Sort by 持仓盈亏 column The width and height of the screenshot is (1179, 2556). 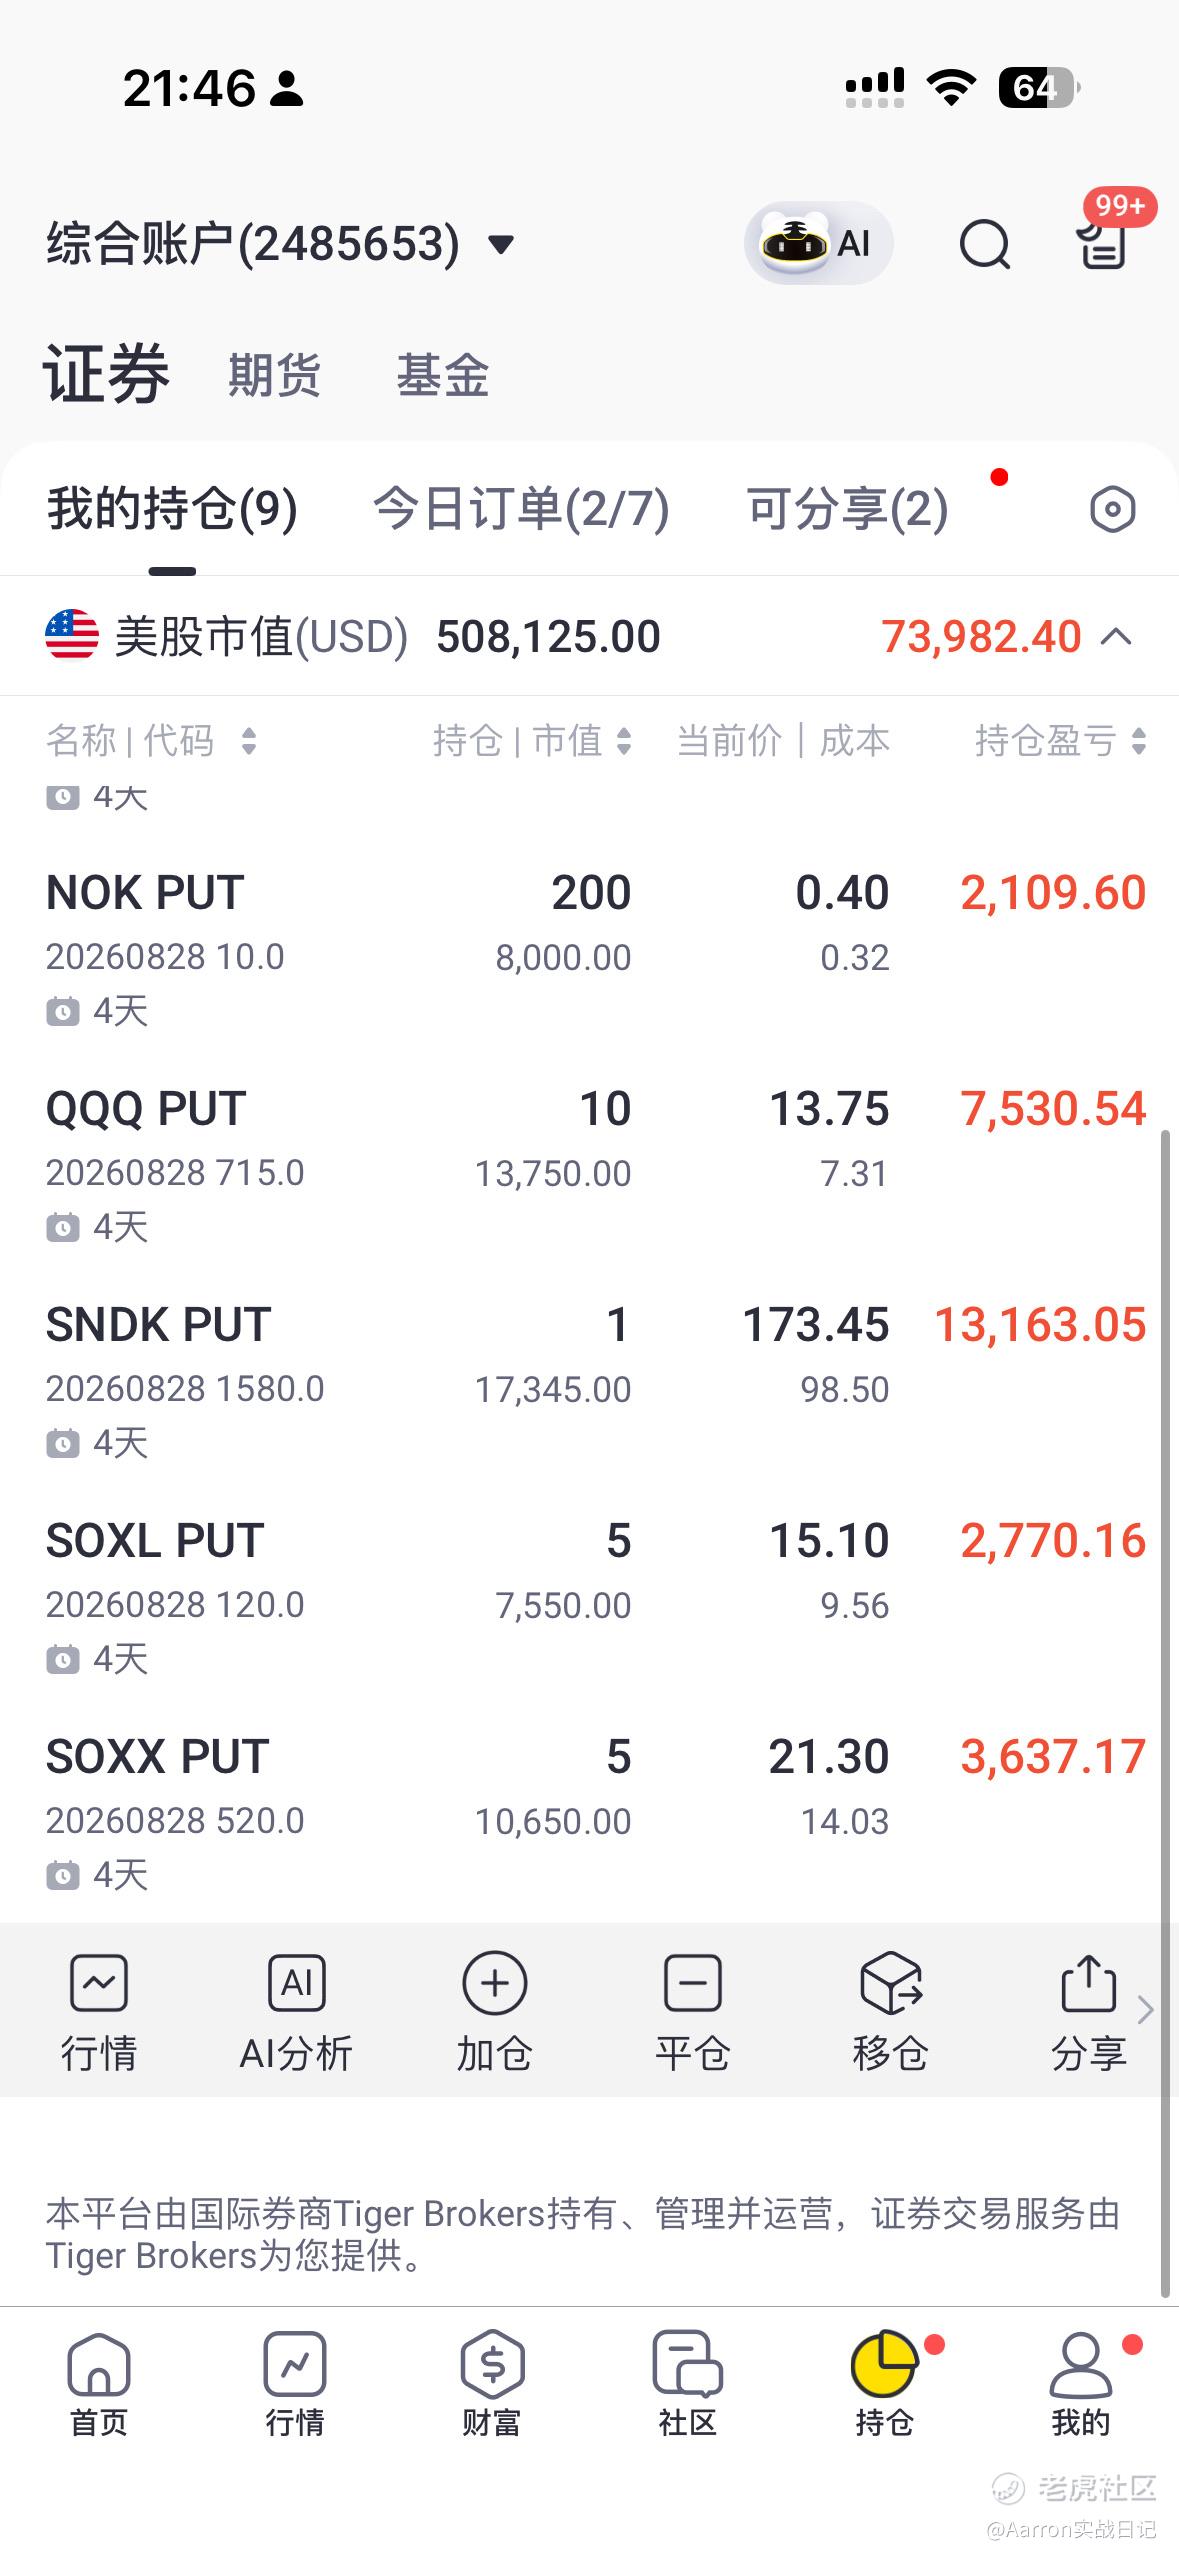pos(1060,741)
